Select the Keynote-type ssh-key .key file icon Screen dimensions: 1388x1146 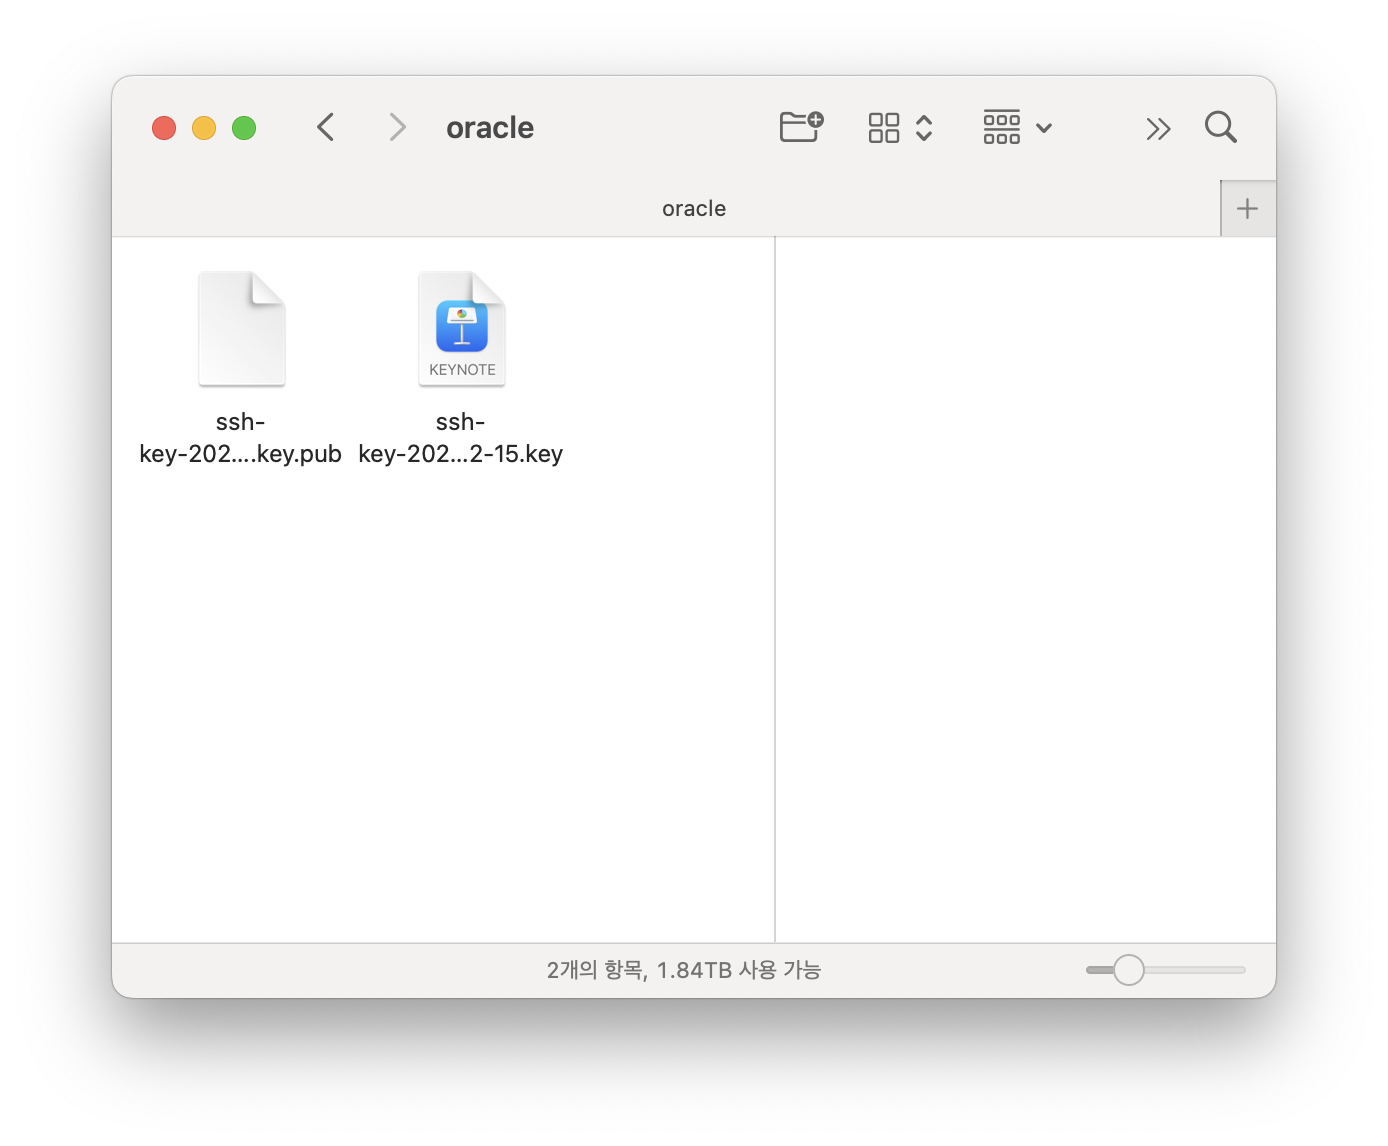[462, 328]
